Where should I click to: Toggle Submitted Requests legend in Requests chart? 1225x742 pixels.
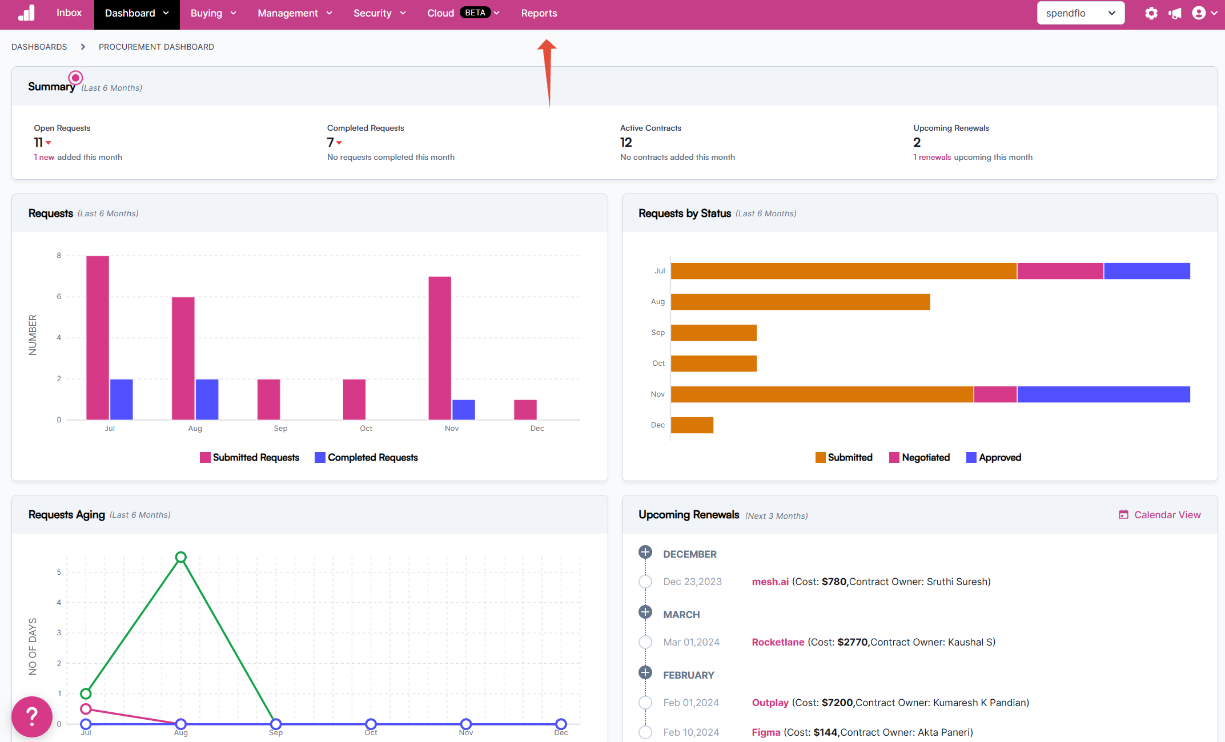click(250, 457)
